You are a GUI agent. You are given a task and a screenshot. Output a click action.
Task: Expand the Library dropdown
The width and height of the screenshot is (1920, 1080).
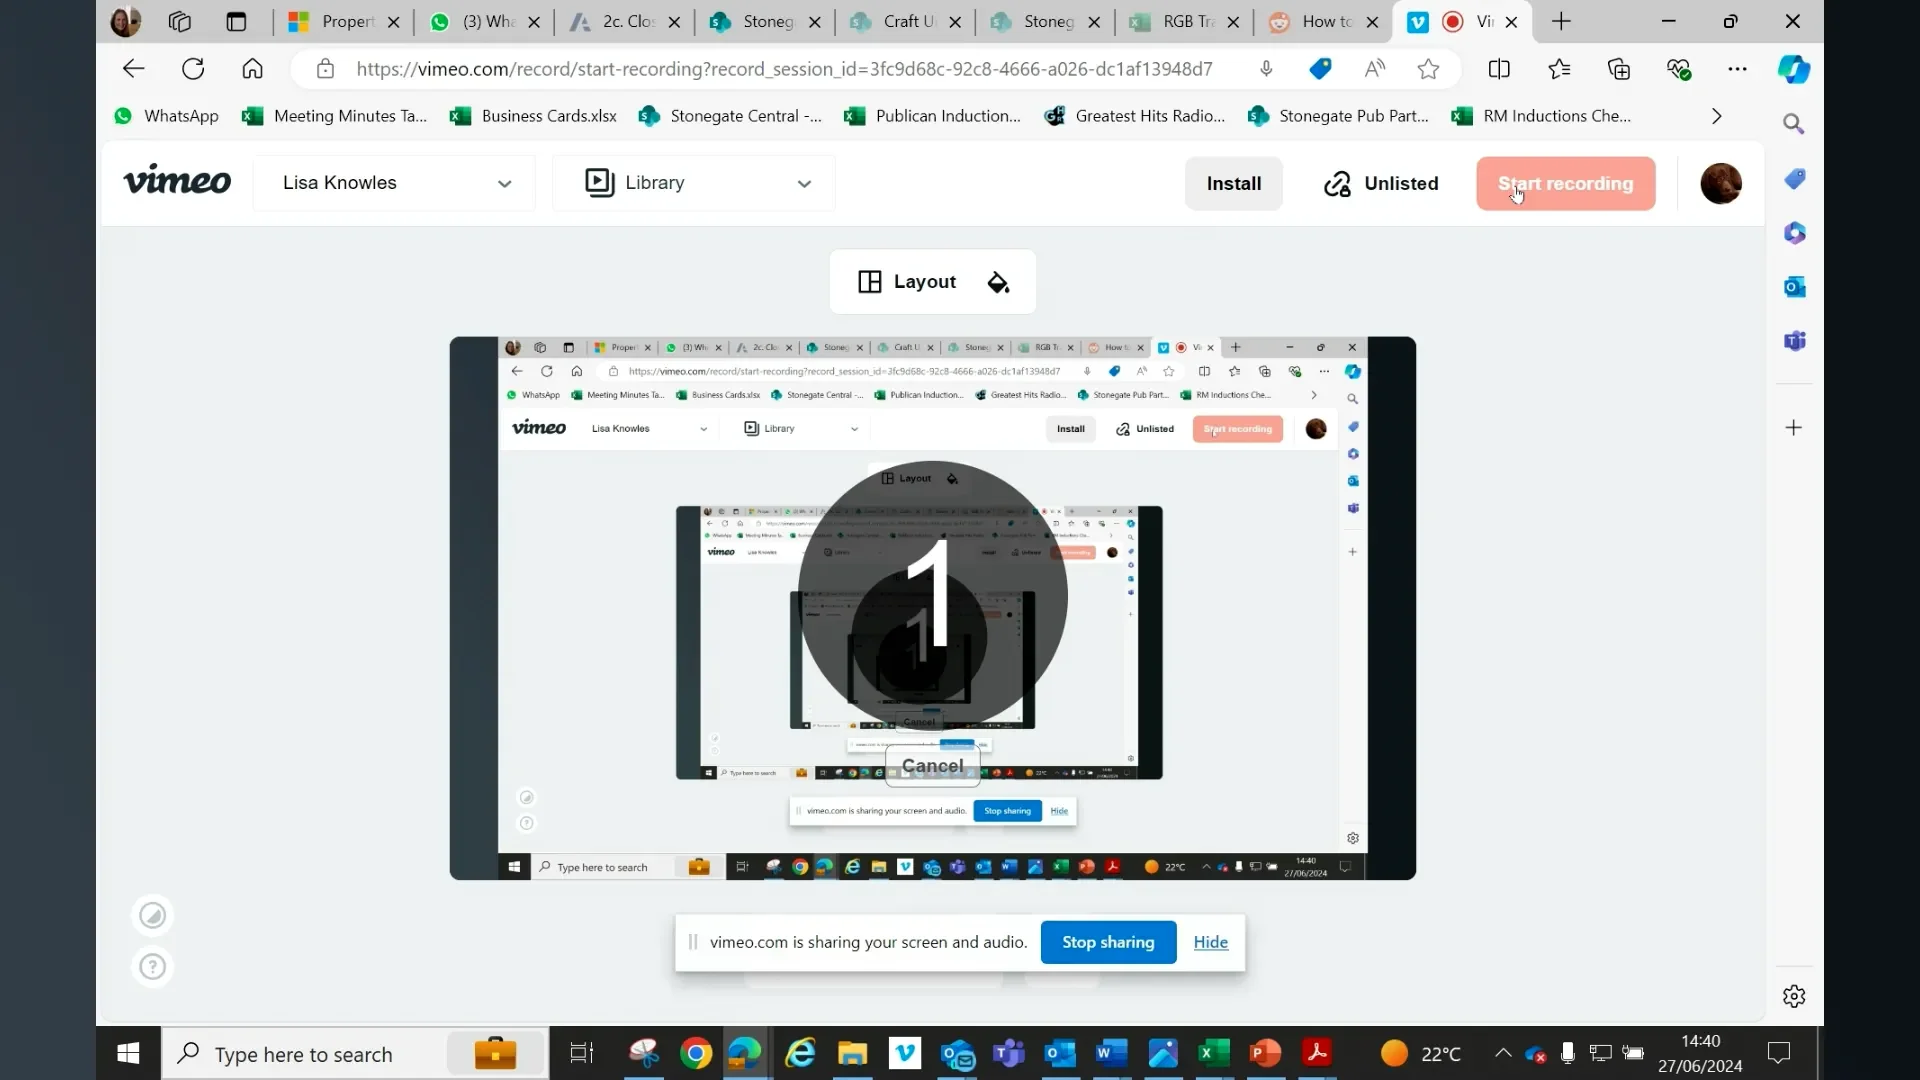694,183
